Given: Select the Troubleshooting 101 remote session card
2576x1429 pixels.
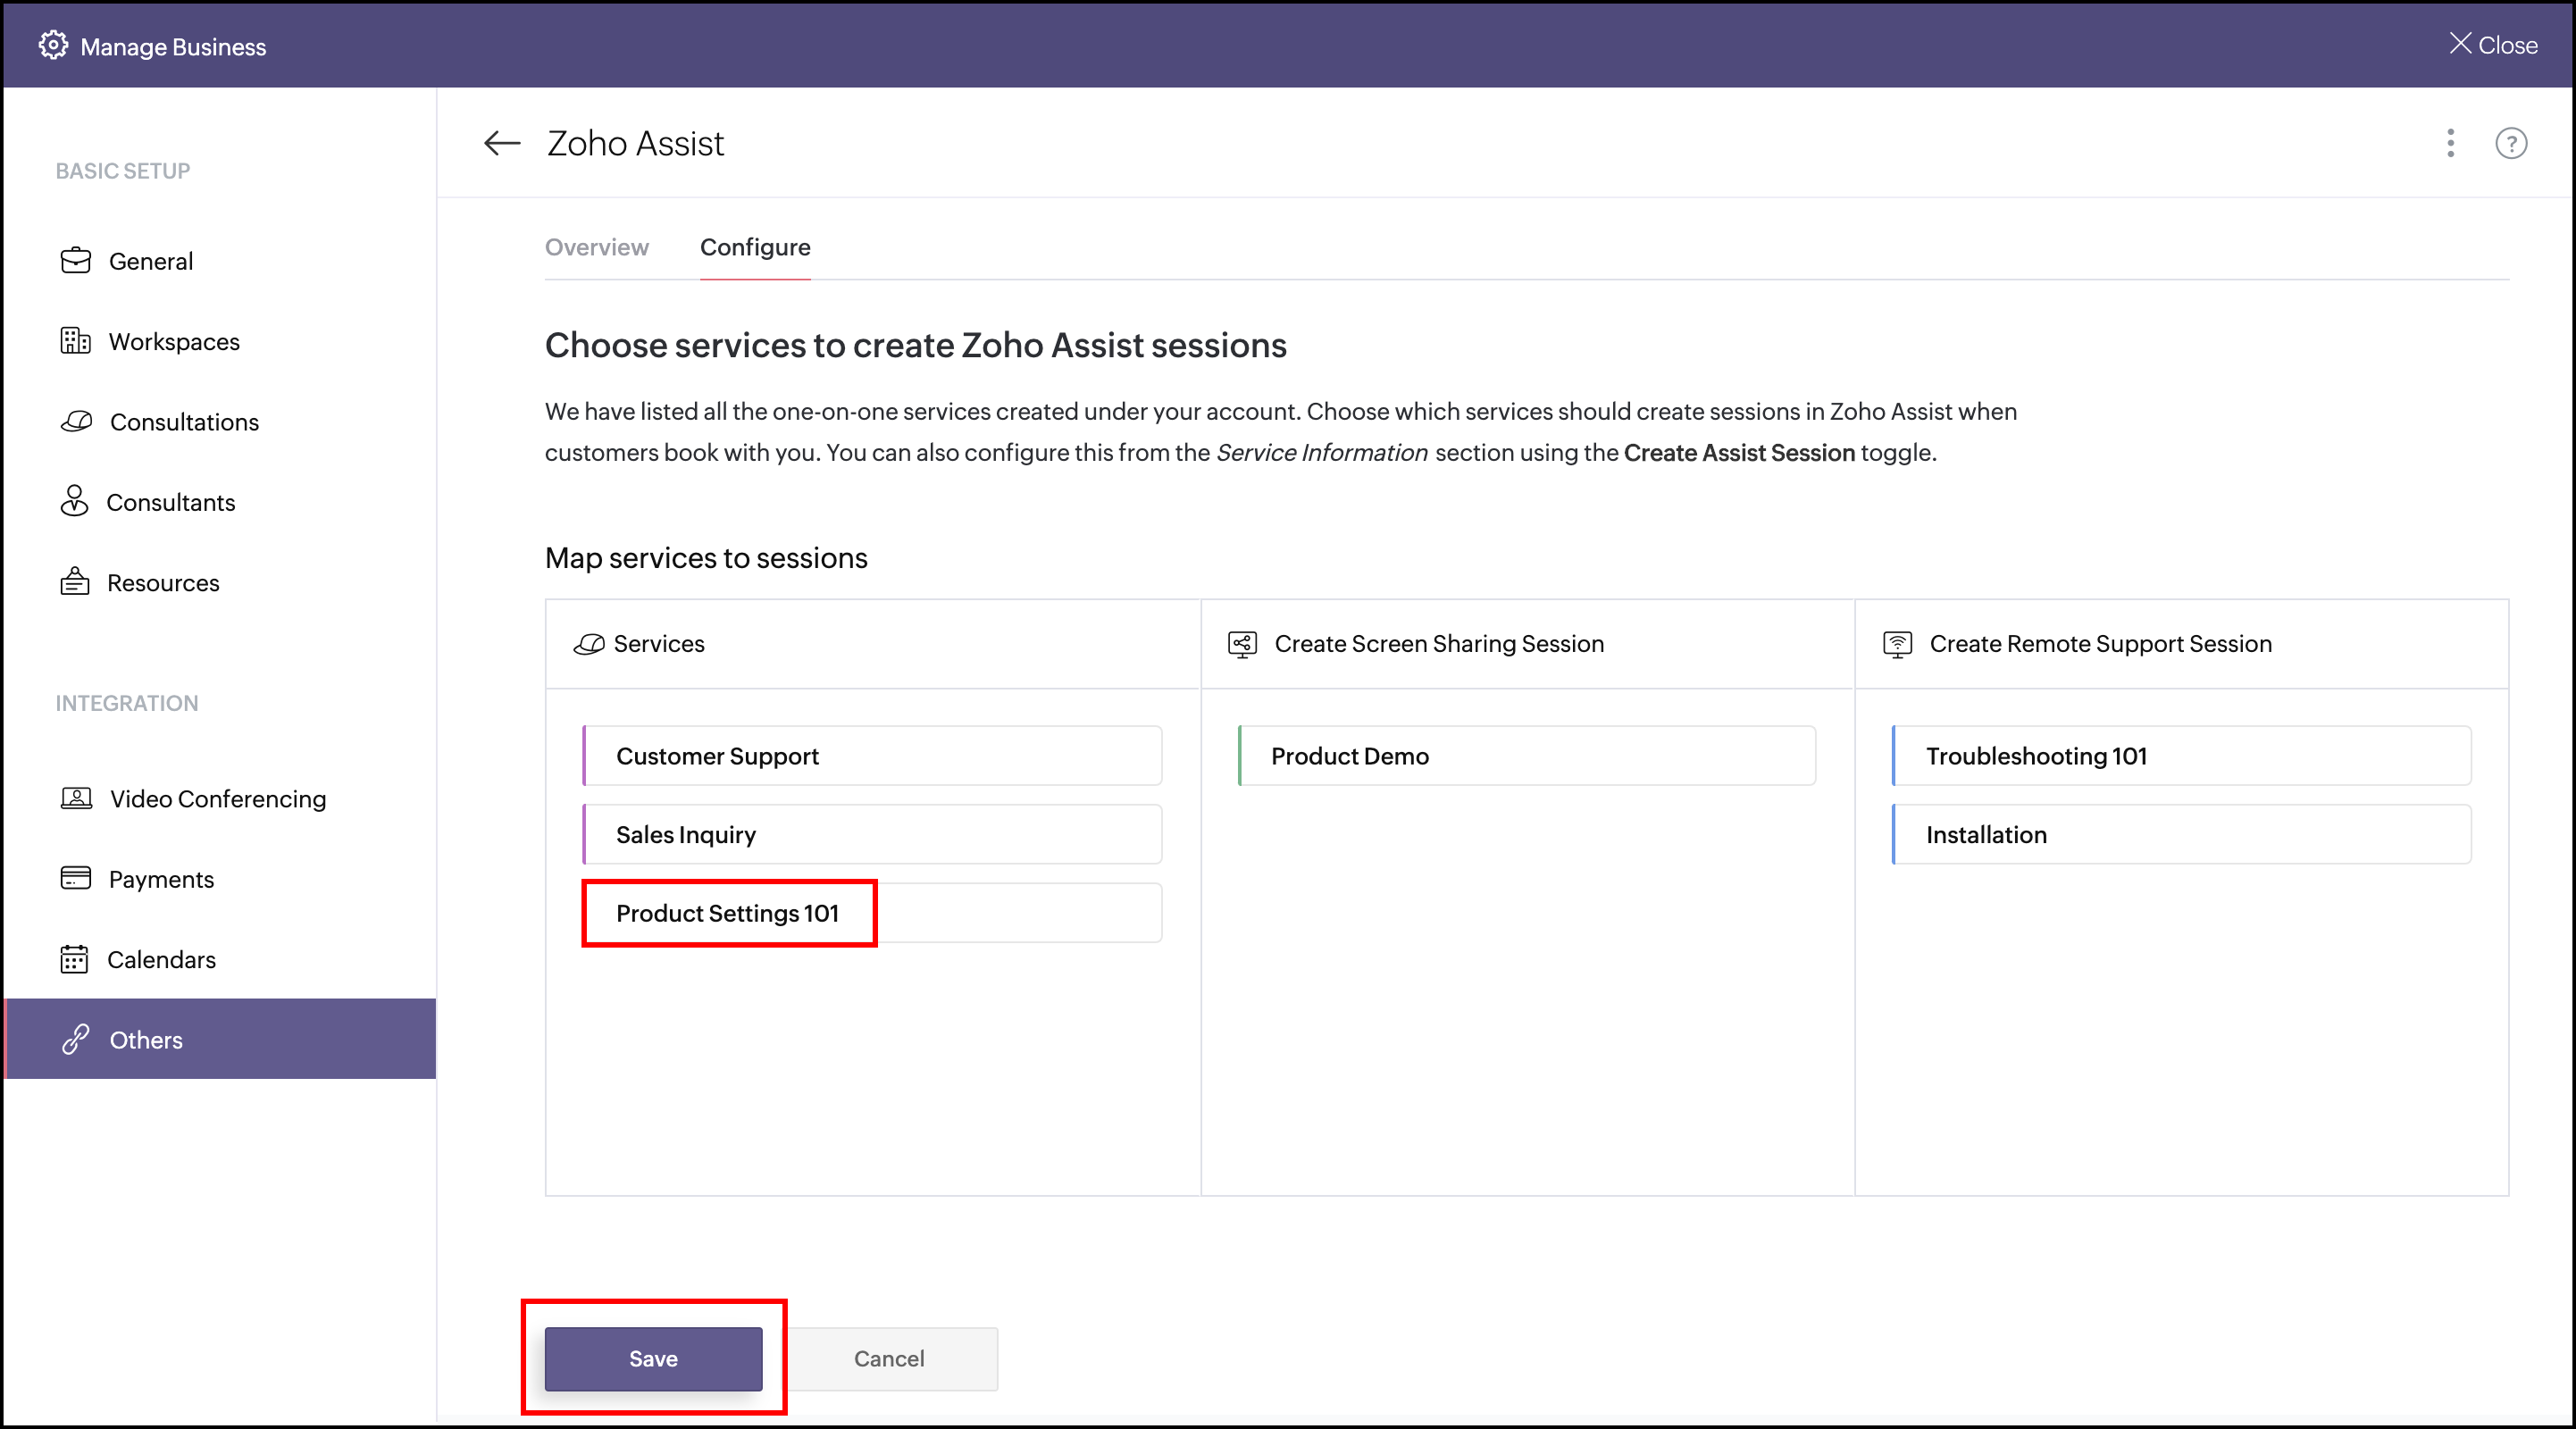Looking at the screenshot, I should 2182,756.
